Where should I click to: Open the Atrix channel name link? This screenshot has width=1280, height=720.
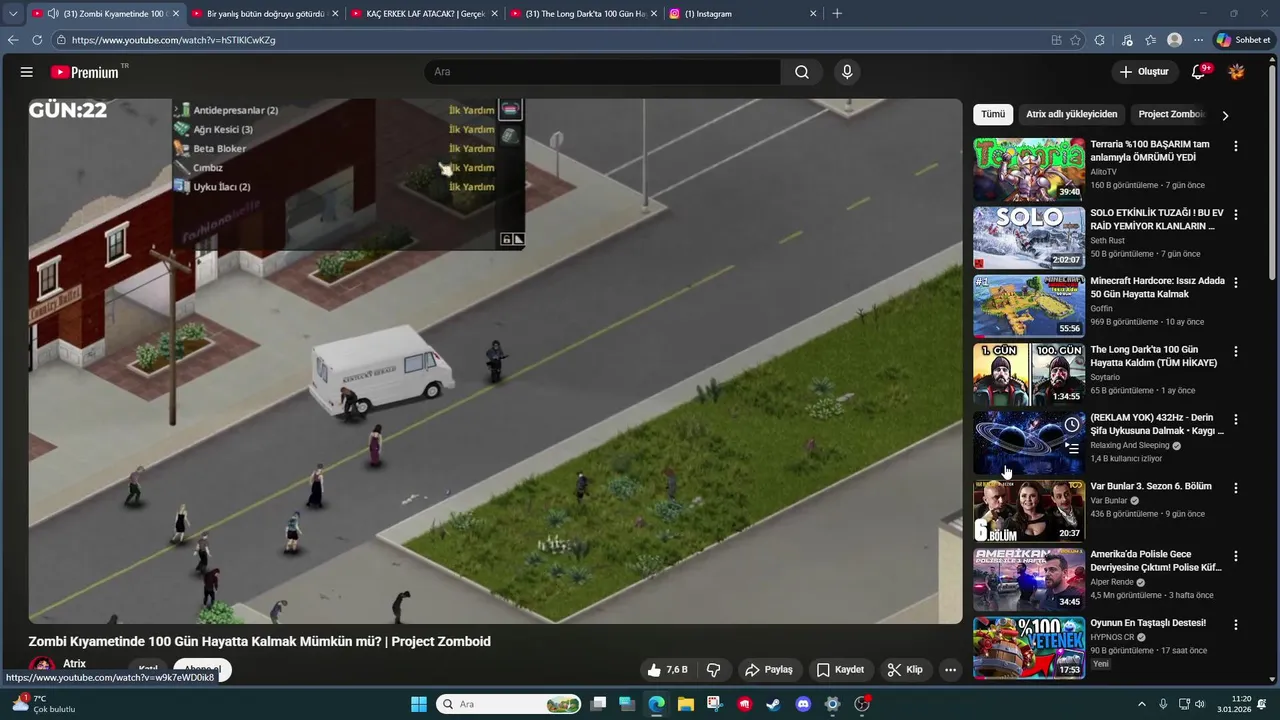[x=74, y=664]
